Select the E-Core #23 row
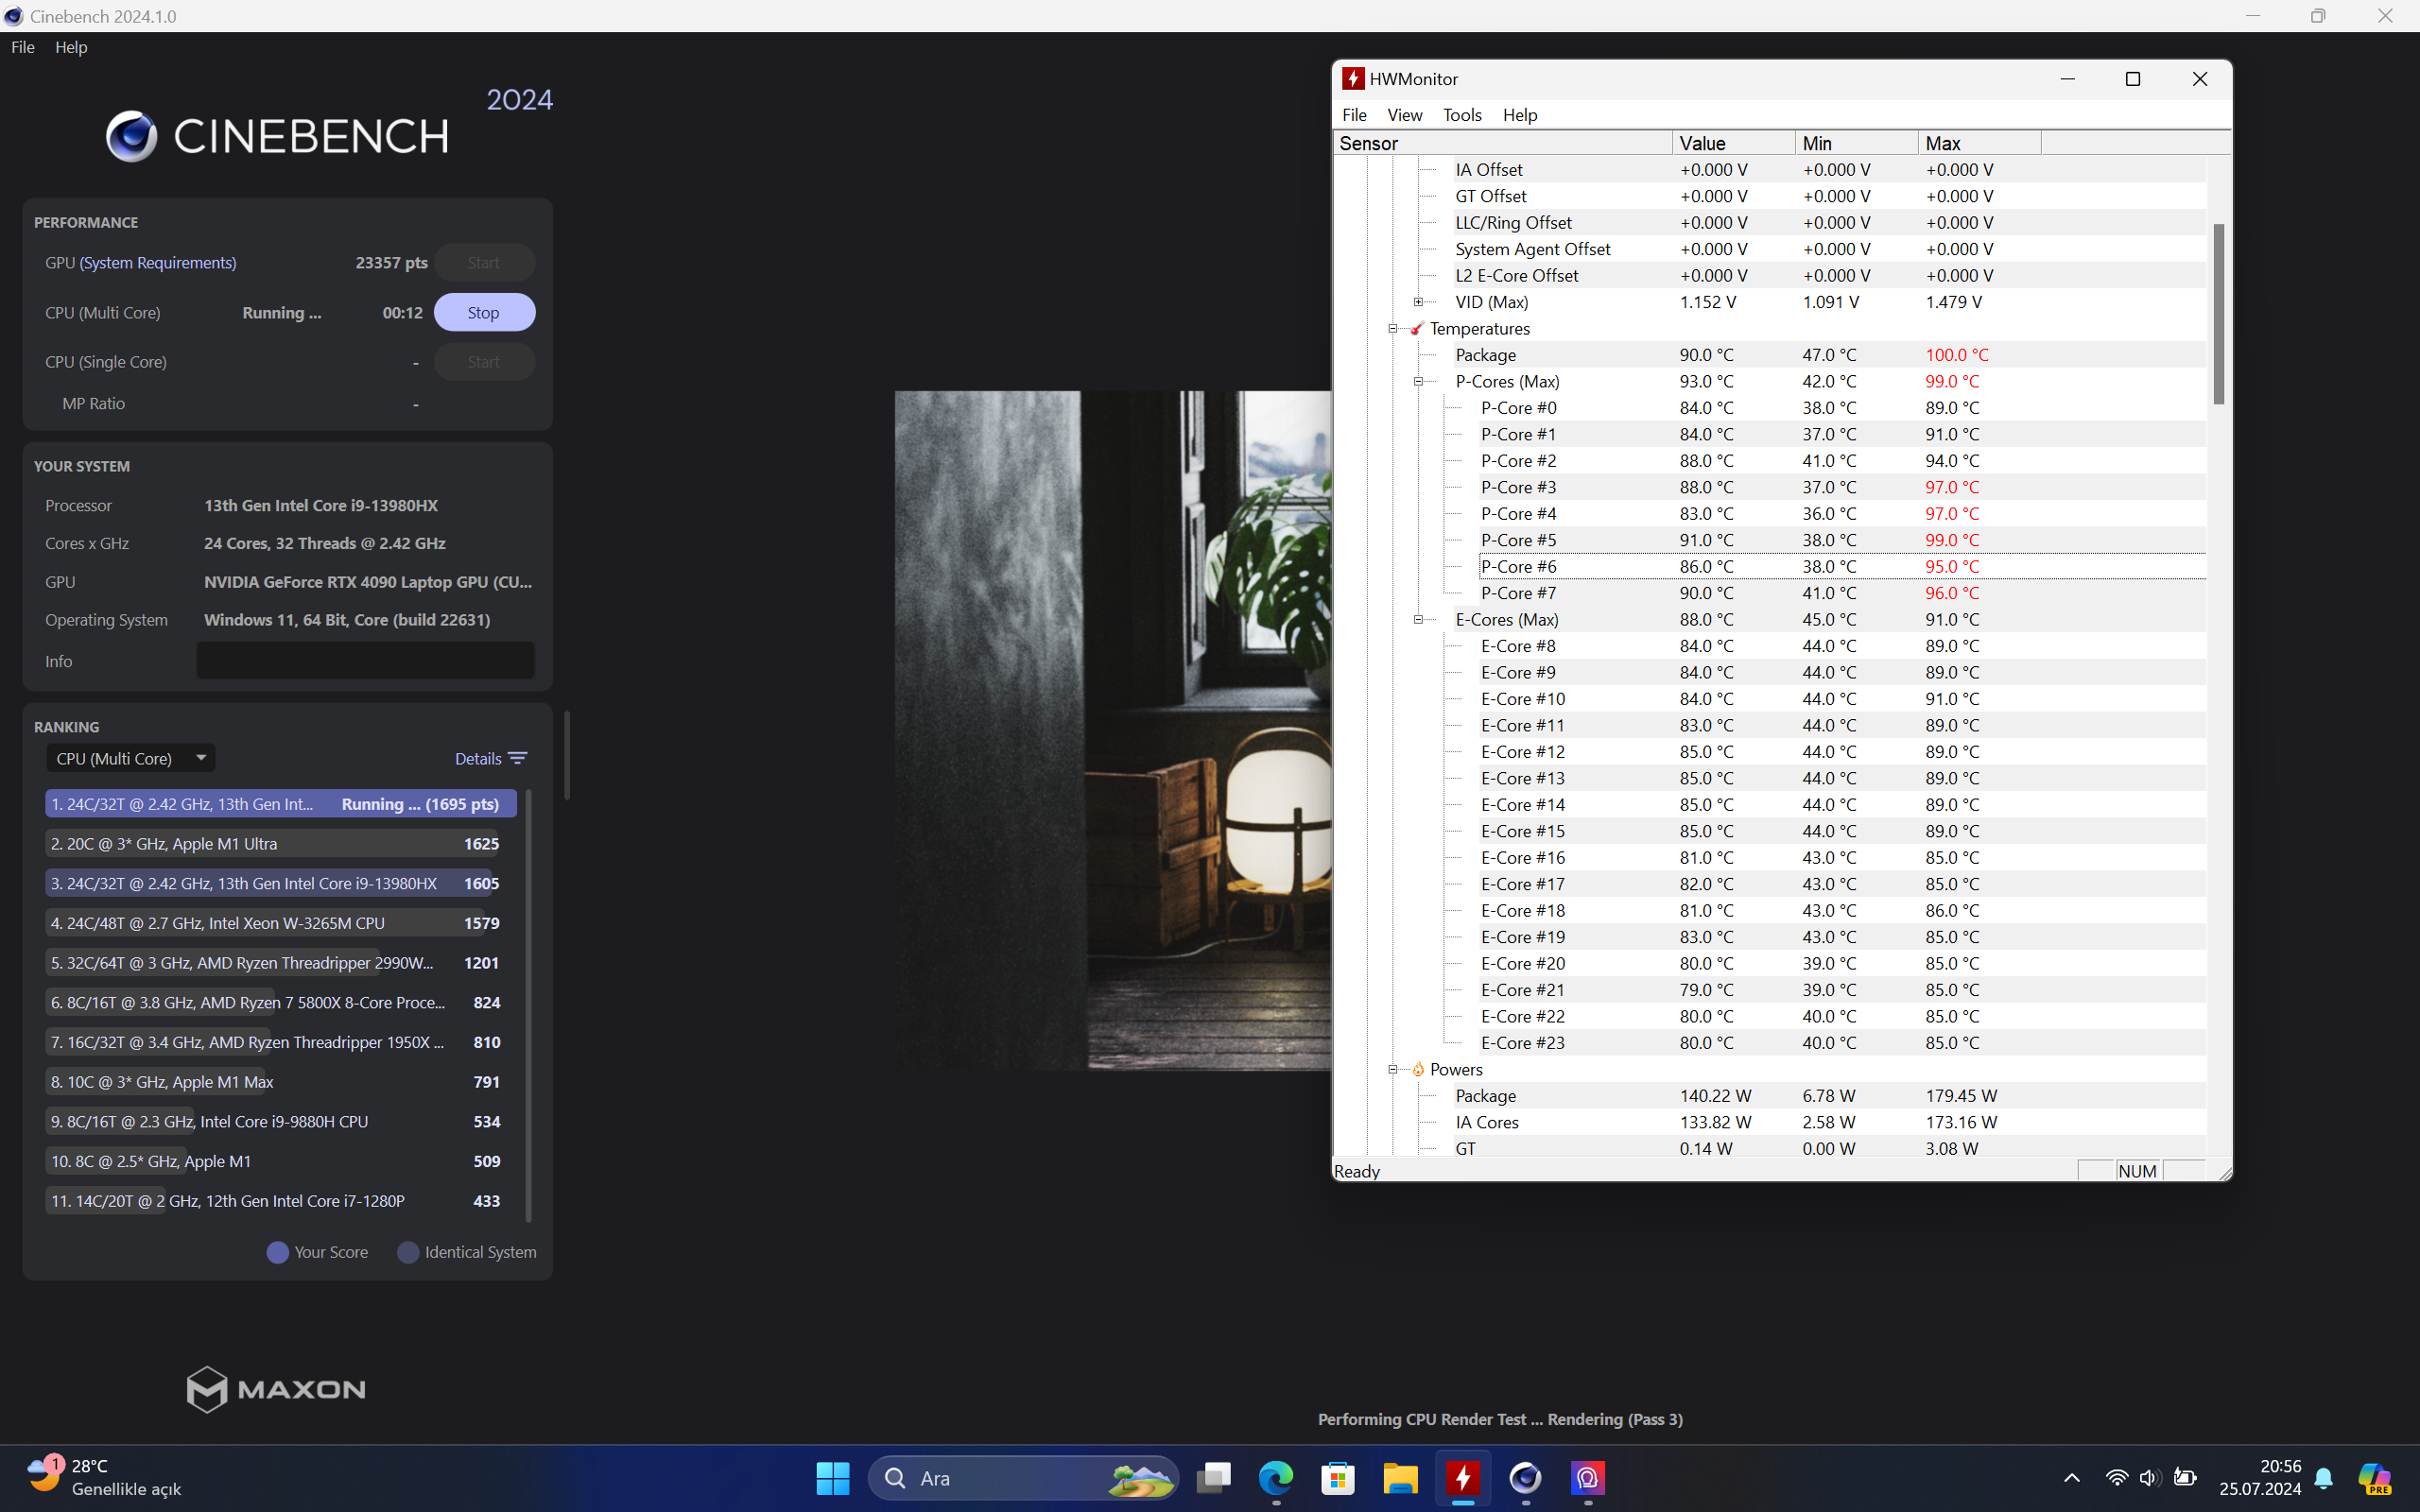Image resolution: width=2420 pixels, height=1512 pixels. (1842, 1042)
